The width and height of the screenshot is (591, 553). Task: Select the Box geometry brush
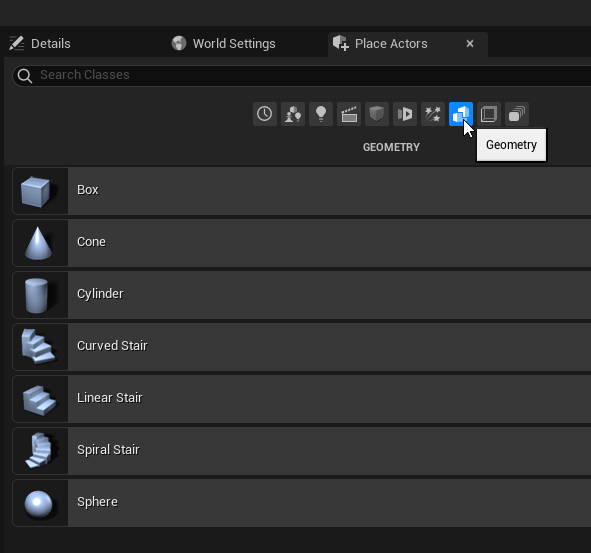(x=302, y=191)
